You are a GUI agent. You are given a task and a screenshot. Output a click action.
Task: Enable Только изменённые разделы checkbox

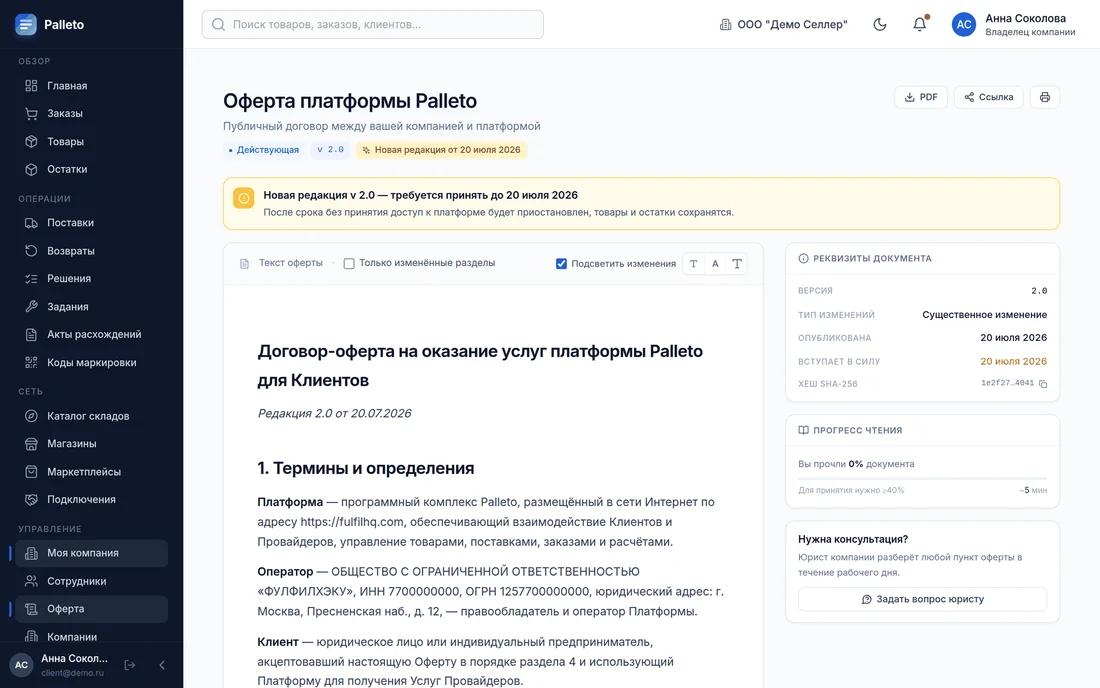(x=349, y=264)
